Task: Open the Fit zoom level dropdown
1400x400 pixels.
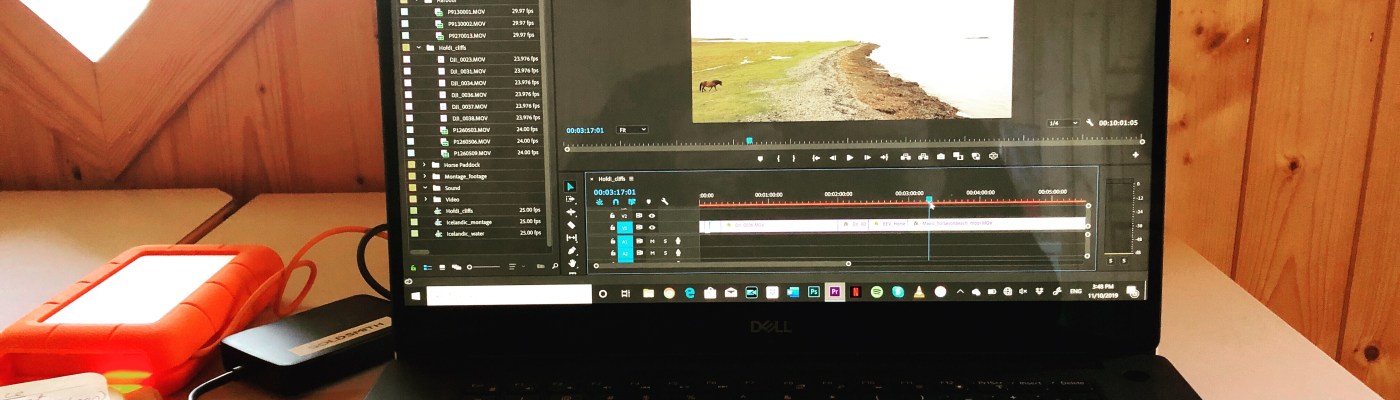Action: click(632, 130)
